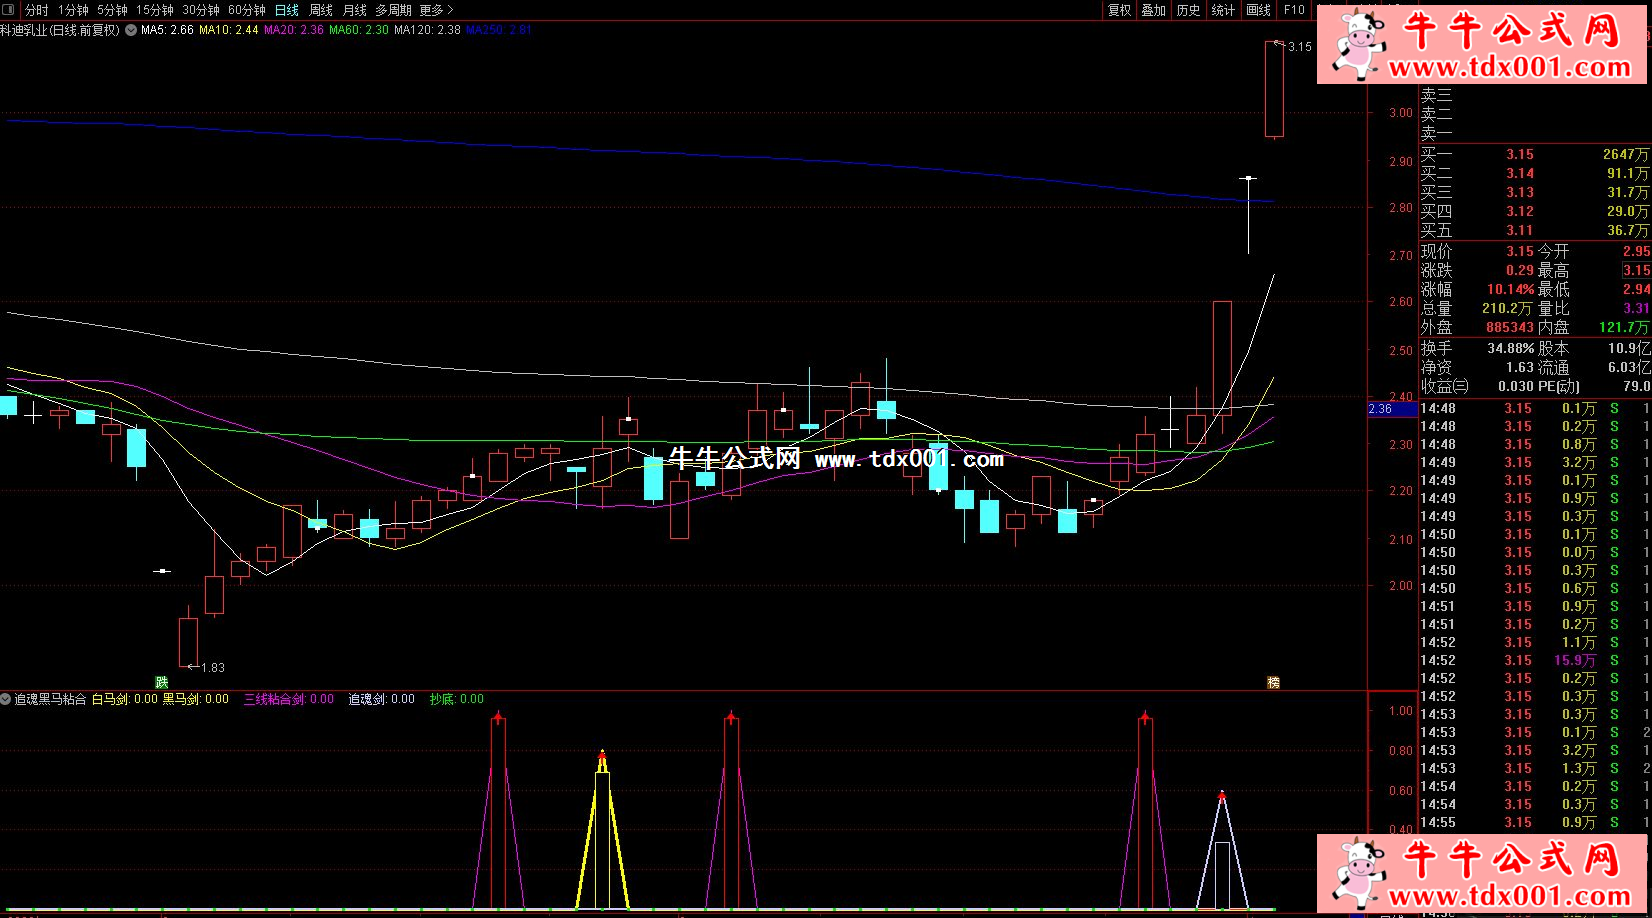
Task: Expand the 更多 timeframe options
Action: tap(436, 10)
